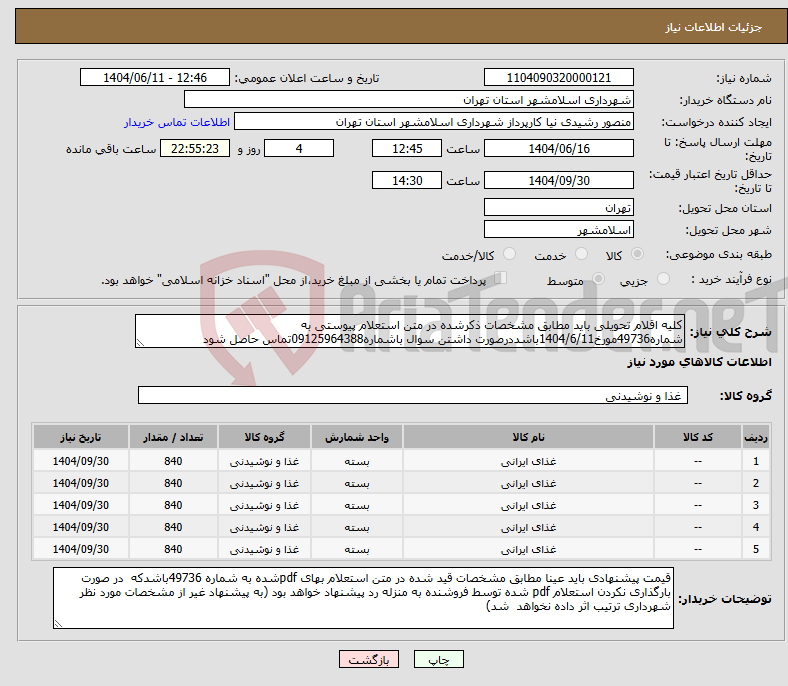Toggle the Islamic treasury payment checkbox
788x686 pixels.
[501, 279]
